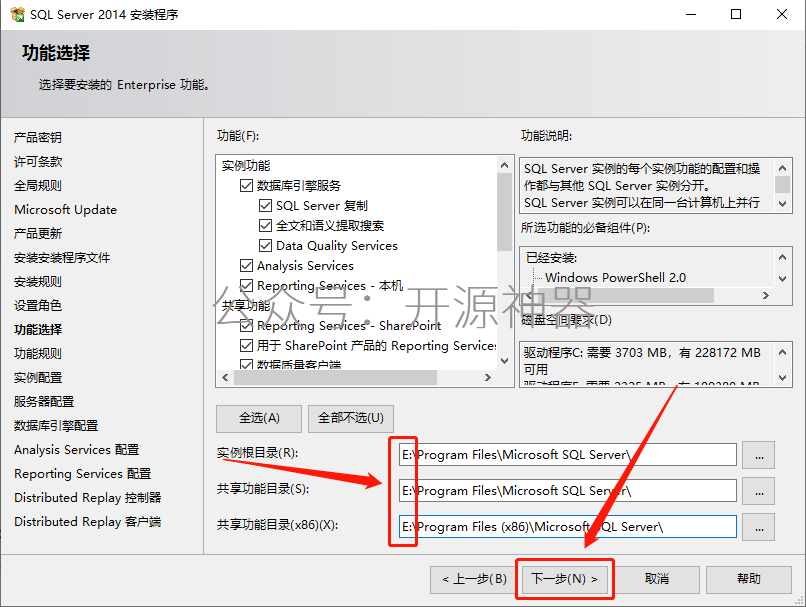Click the 功能规则 step in sidebar

(38, 354)
